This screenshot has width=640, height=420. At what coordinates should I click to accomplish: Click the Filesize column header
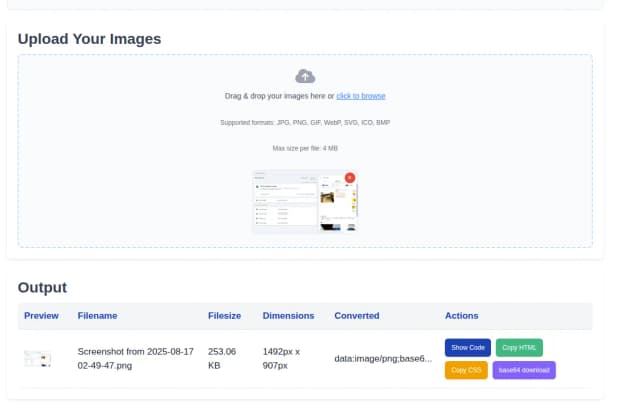224,316
